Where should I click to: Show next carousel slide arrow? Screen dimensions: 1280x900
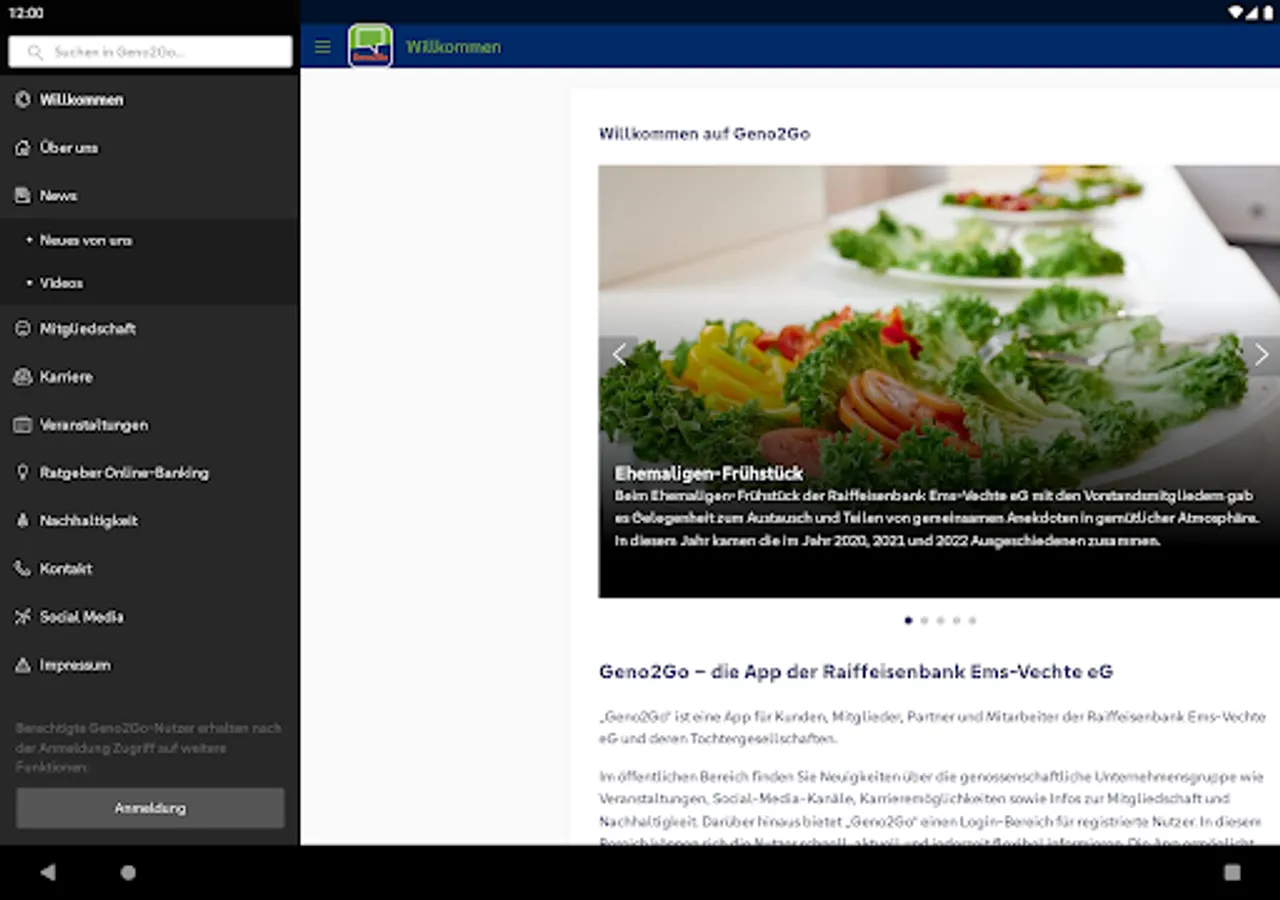pyautogui.click(x=1261, y=355)
